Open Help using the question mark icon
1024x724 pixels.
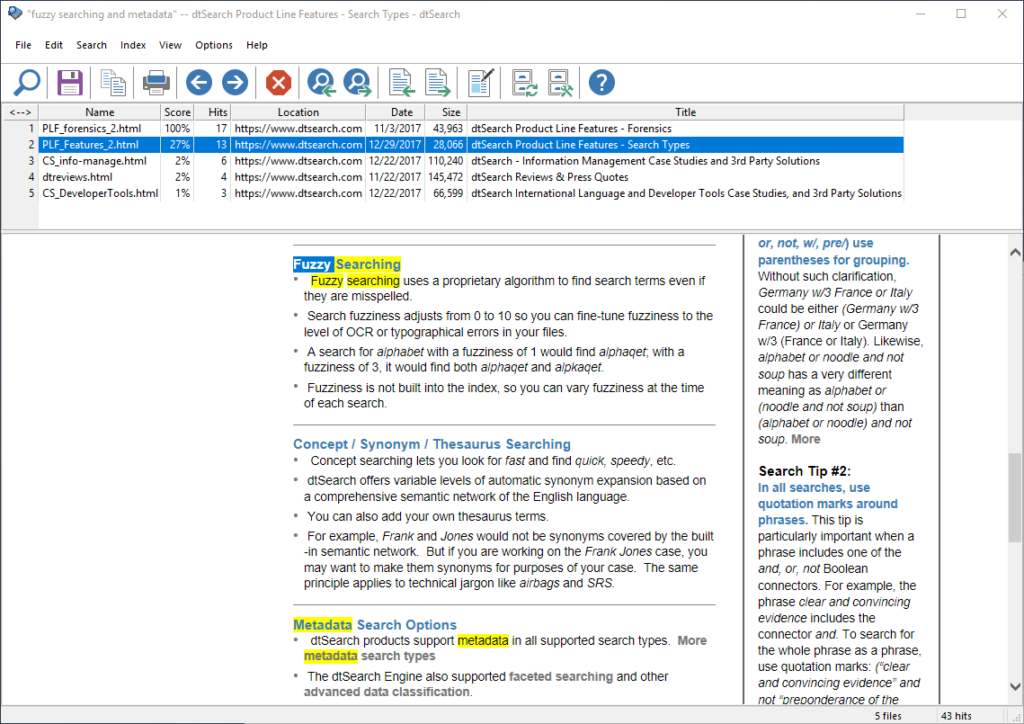point(601,82)
